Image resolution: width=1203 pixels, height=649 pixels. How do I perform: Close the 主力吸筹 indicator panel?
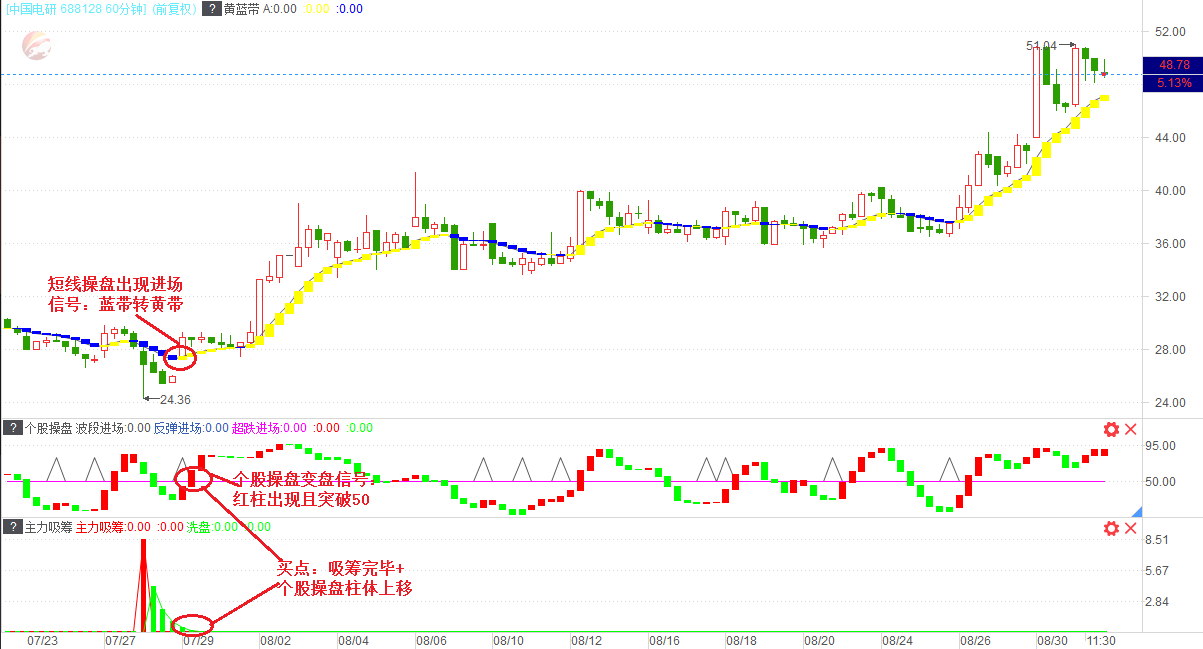pos(1131,528)
